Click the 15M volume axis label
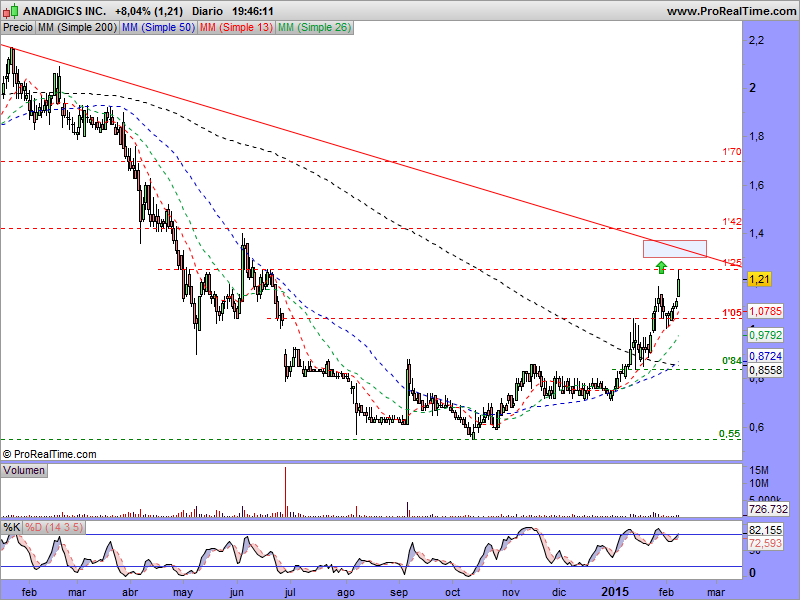This screenshot has width=800, height=600. pyautogui.click(x=759, y=470)
